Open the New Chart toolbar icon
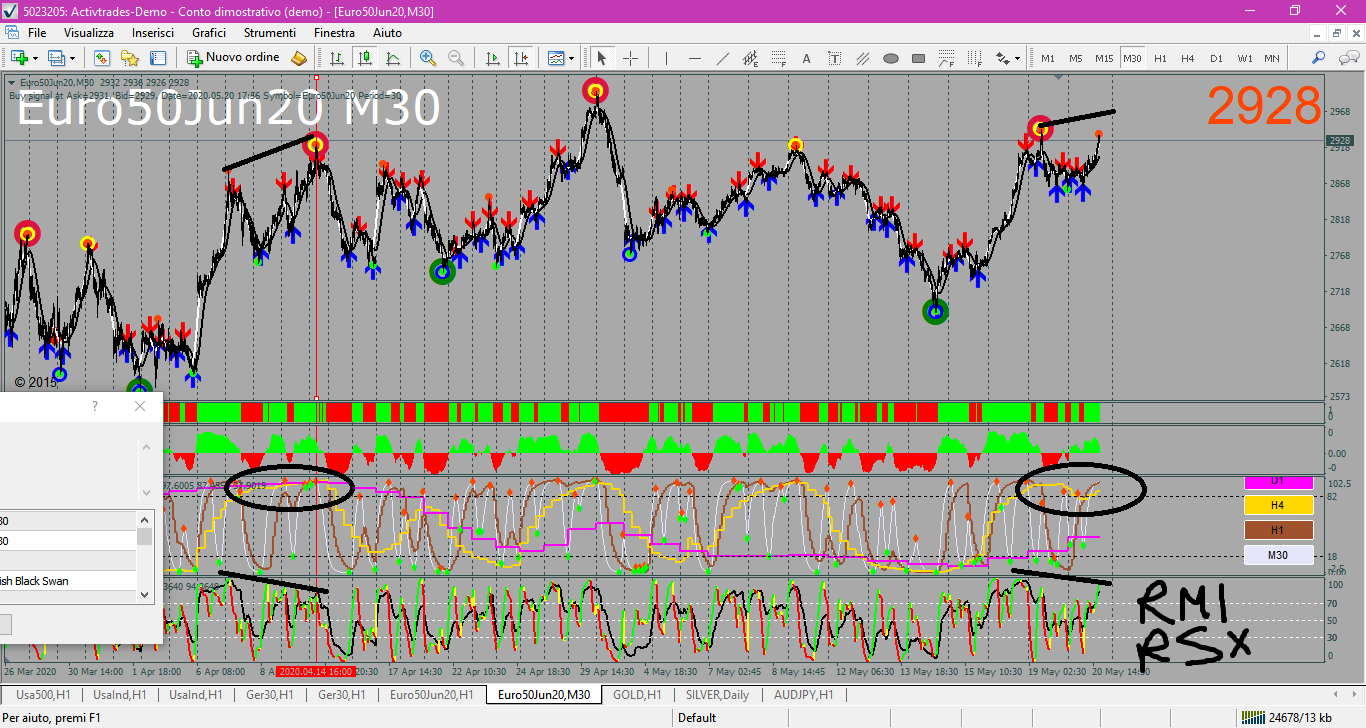 click(x=19, y=58)
